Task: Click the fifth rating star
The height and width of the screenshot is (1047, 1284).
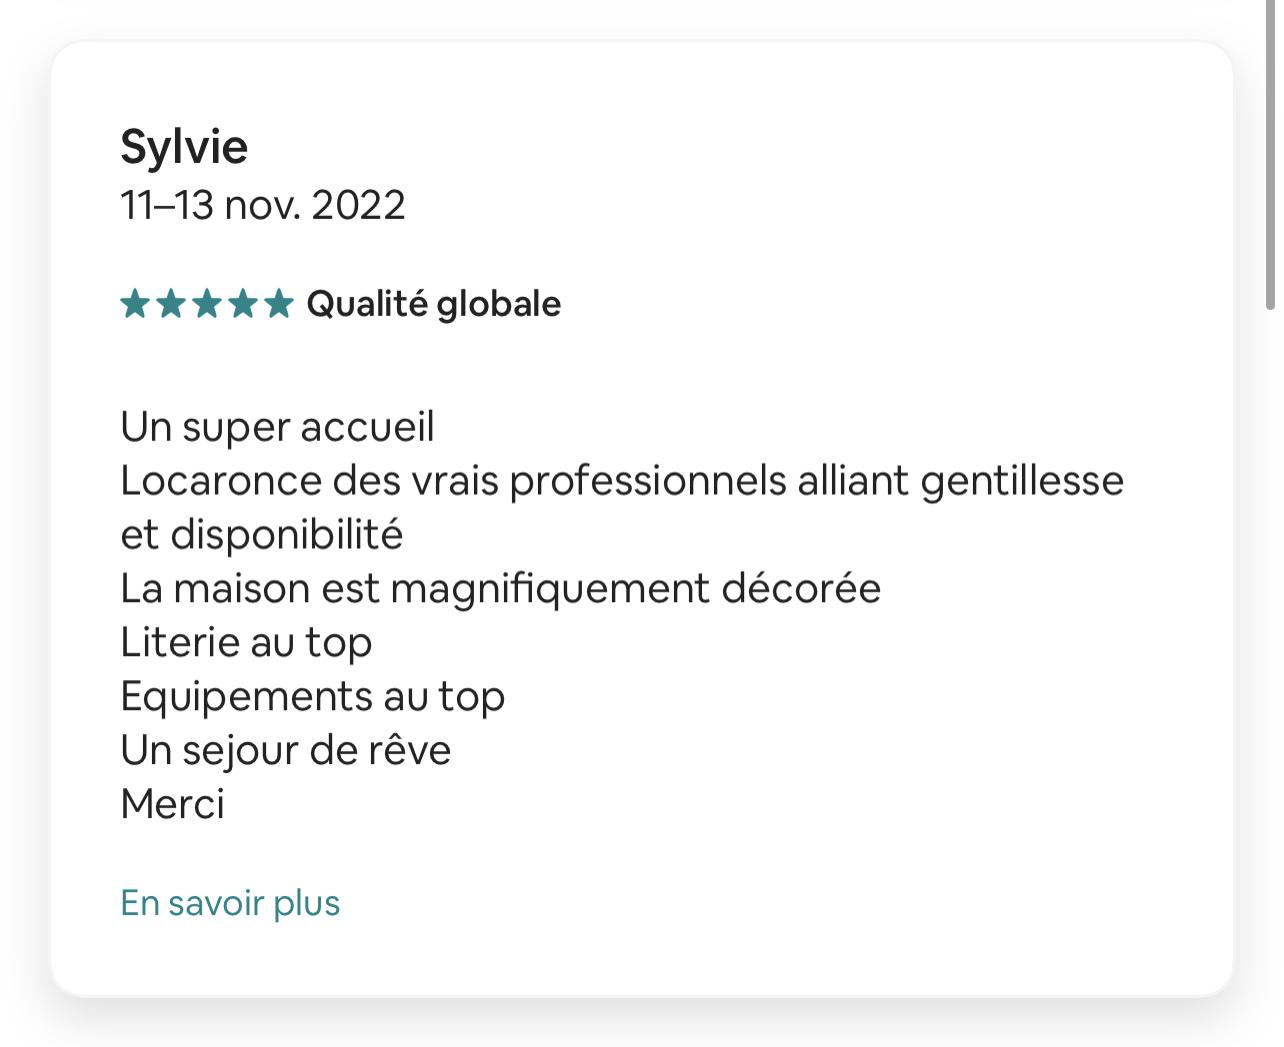Action: (x=279, y=303)
